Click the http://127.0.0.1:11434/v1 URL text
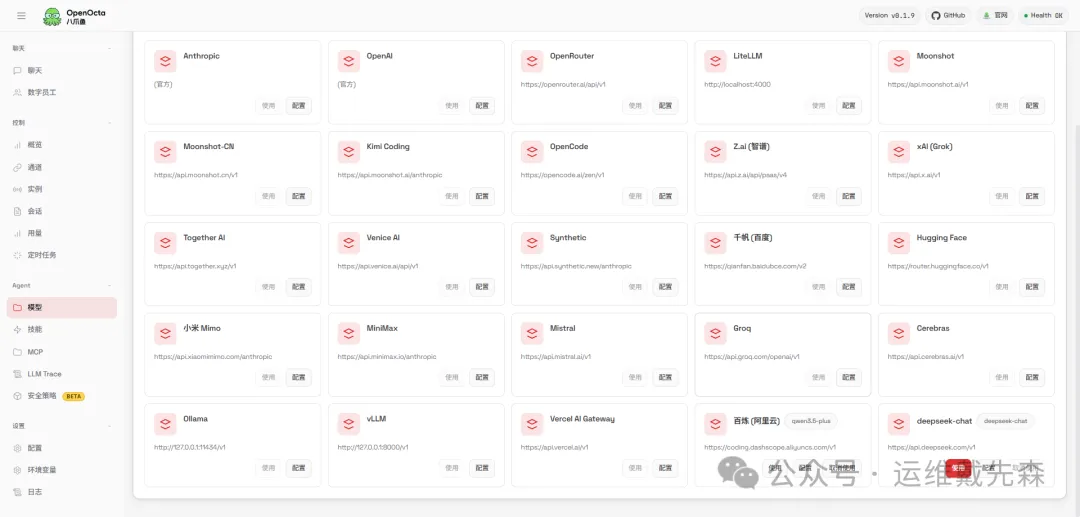1080x517 pixels. pyautogui.click(x=189, y=447)
